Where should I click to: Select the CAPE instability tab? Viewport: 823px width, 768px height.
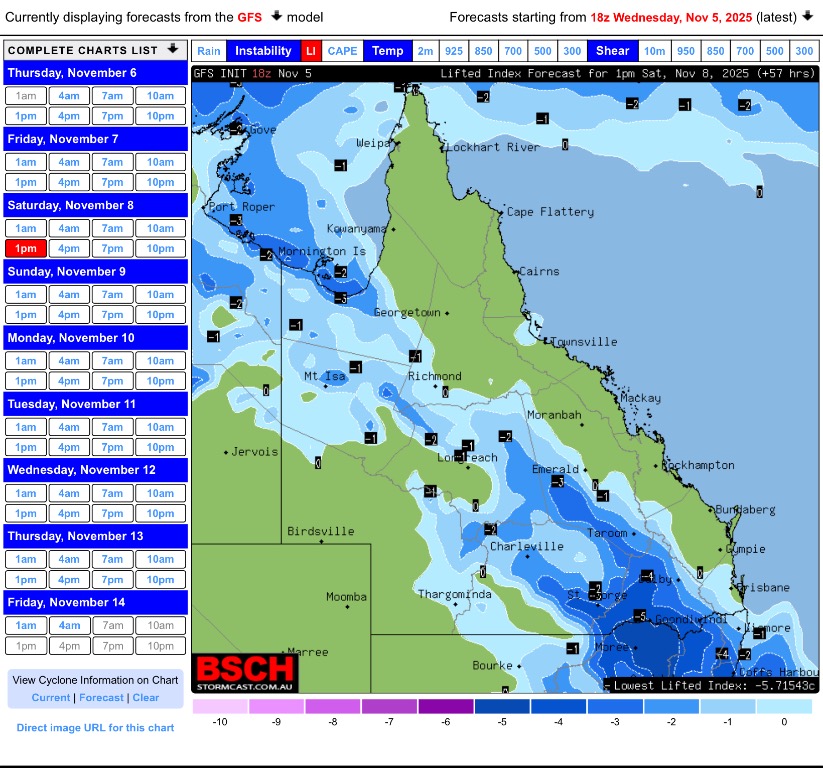tap(342, 51)
